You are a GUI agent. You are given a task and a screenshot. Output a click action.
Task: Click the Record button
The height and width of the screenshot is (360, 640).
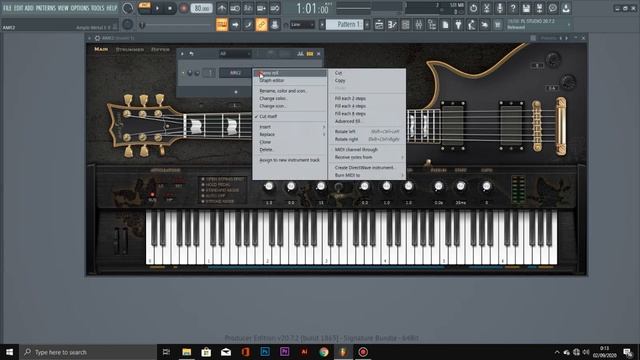[184, 9]
